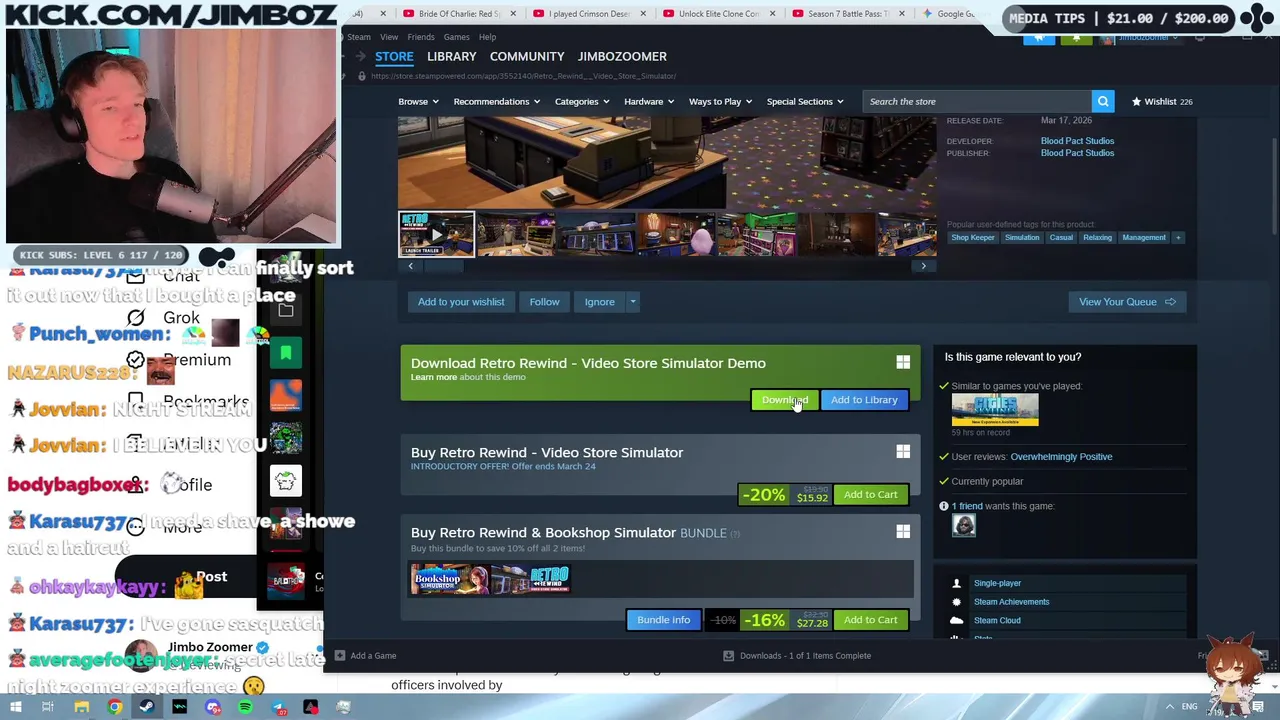Screen dimensions: 1280x720
Task: Open the Wishlist star link
Action: point(1161,101)
